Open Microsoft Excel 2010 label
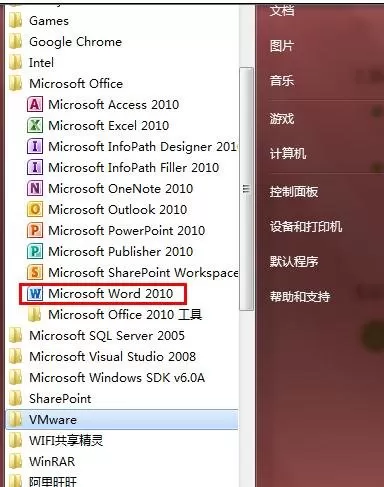 tap(109, 126)
